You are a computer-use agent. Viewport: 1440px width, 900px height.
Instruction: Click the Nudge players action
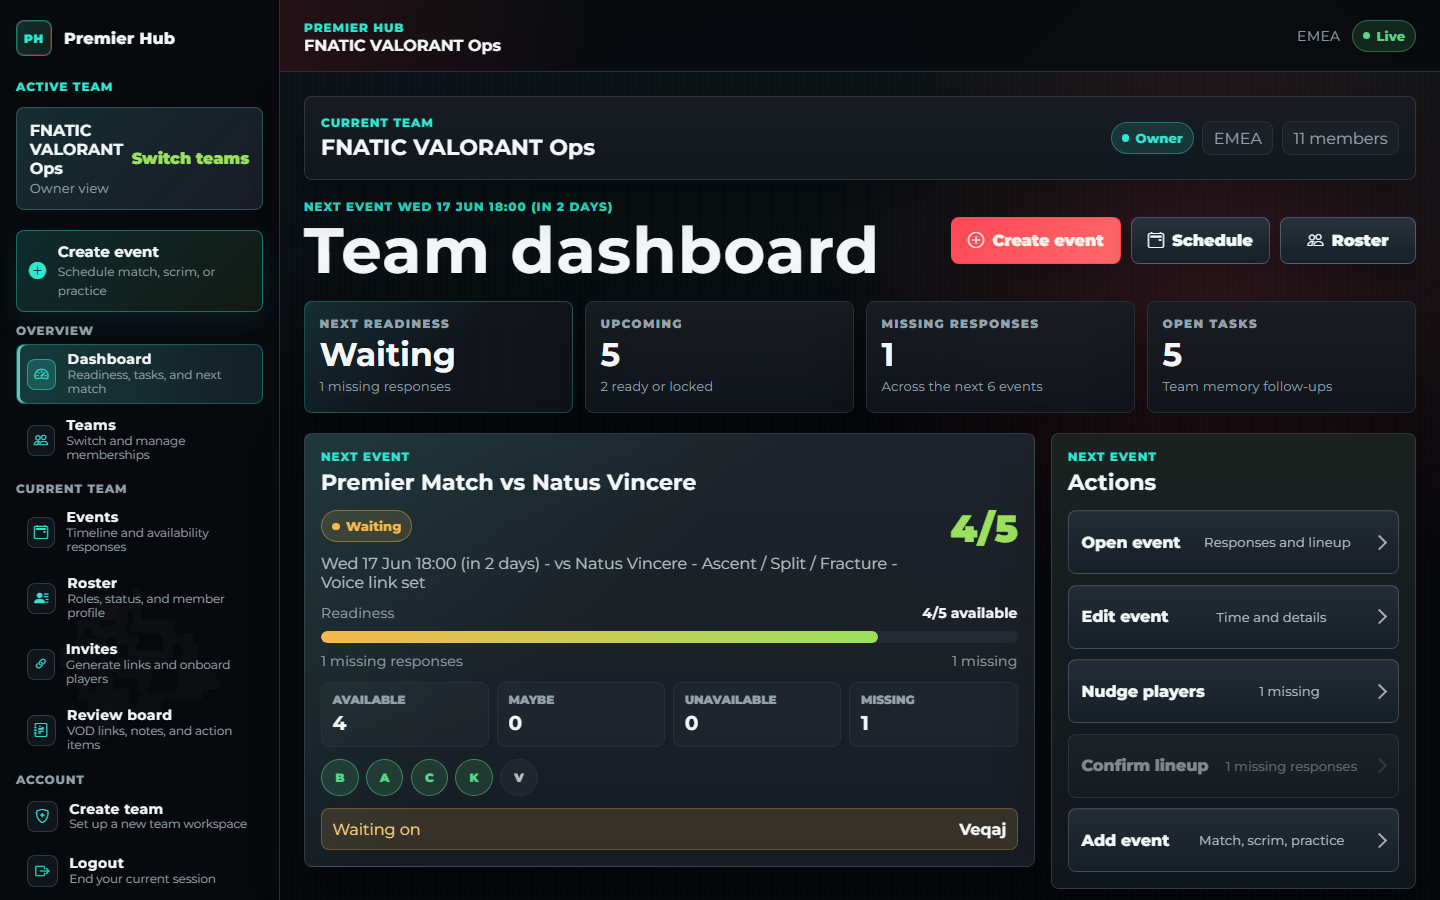1233,691
